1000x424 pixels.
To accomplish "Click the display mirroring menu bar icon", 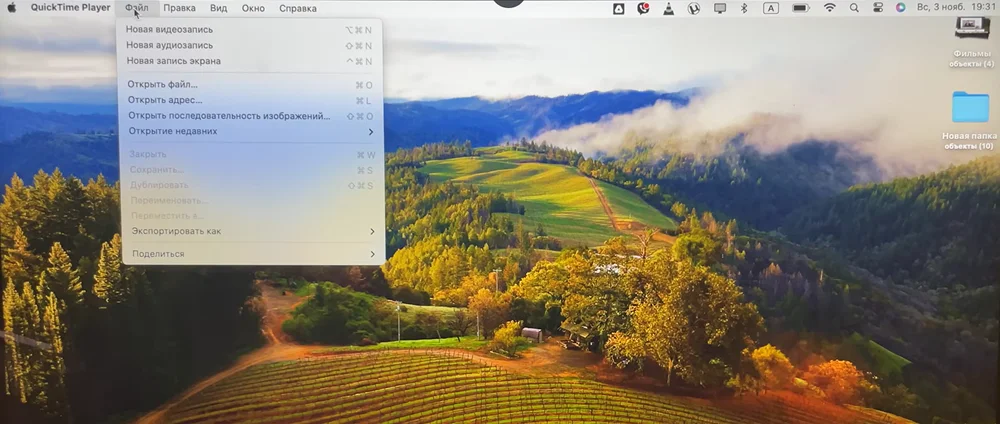I will click(x=720, y=8).
